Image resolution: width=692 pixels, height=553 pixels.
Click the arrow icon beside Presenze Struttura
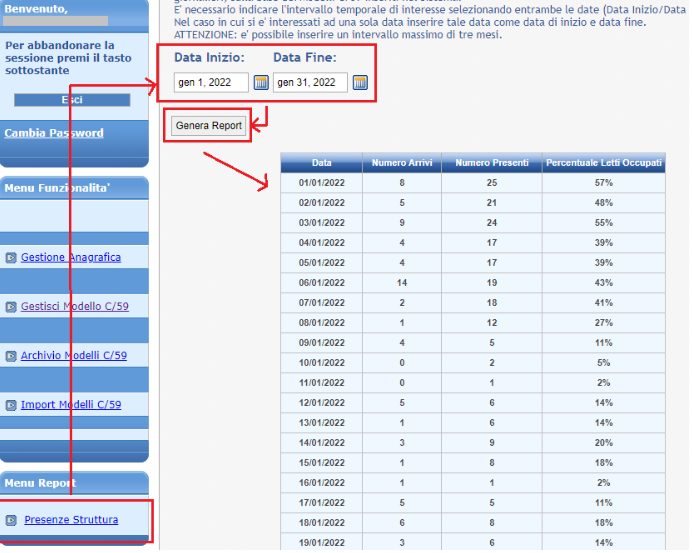tap(11, 520)
